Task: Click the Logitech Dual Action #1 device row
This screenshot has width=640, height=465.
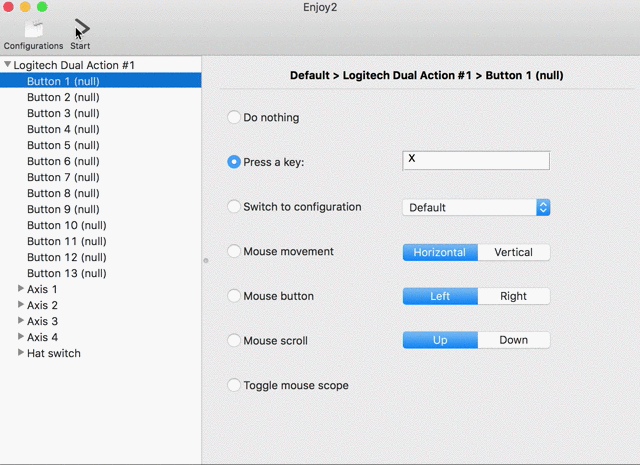Action: 100,65
